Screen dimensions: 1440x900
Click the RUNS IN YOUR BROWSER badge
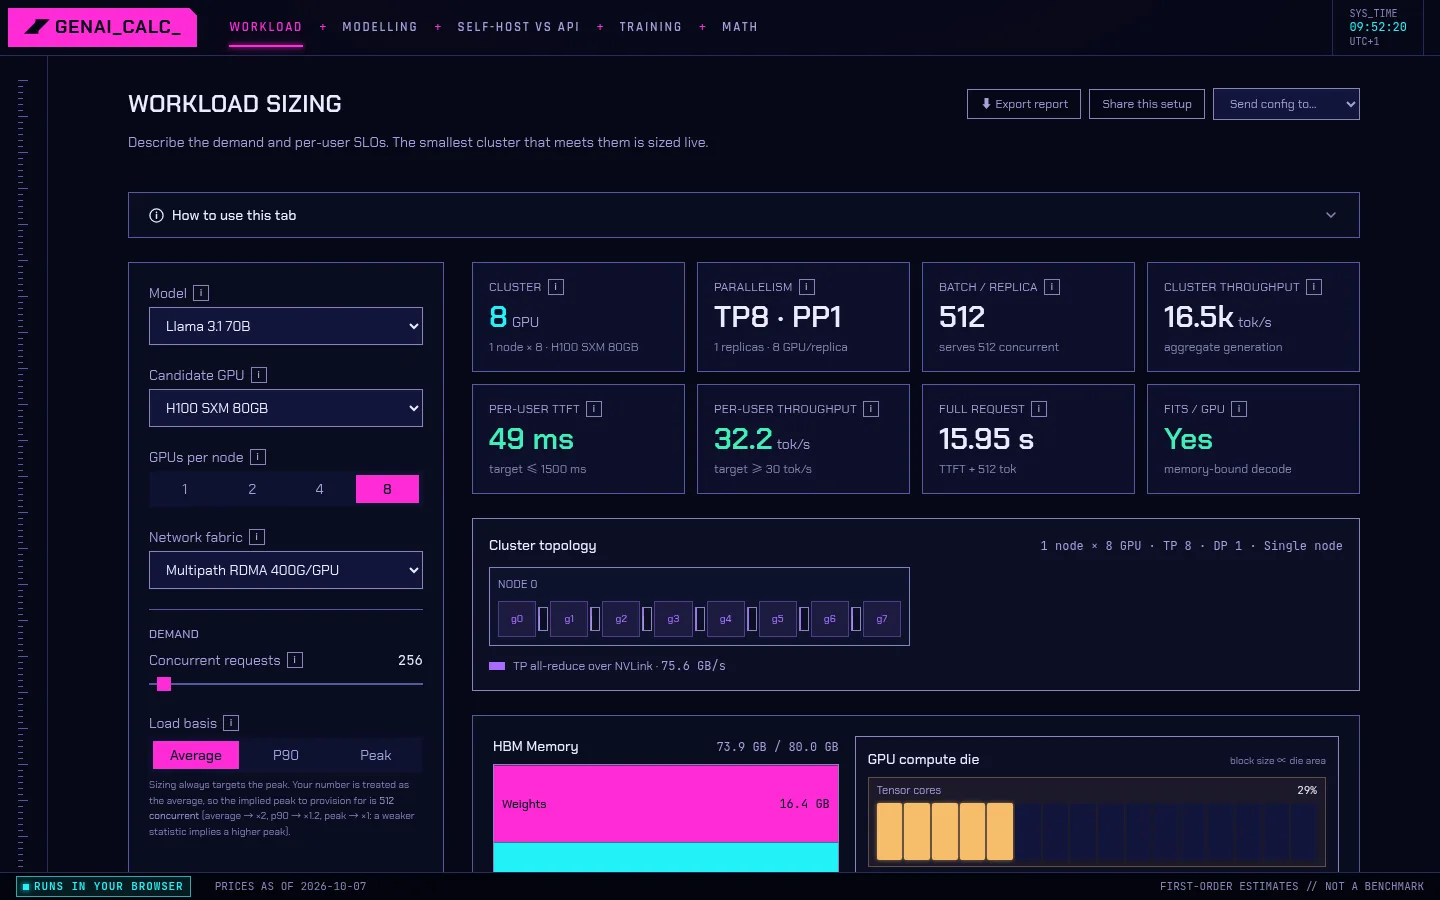tap(102, 886)
